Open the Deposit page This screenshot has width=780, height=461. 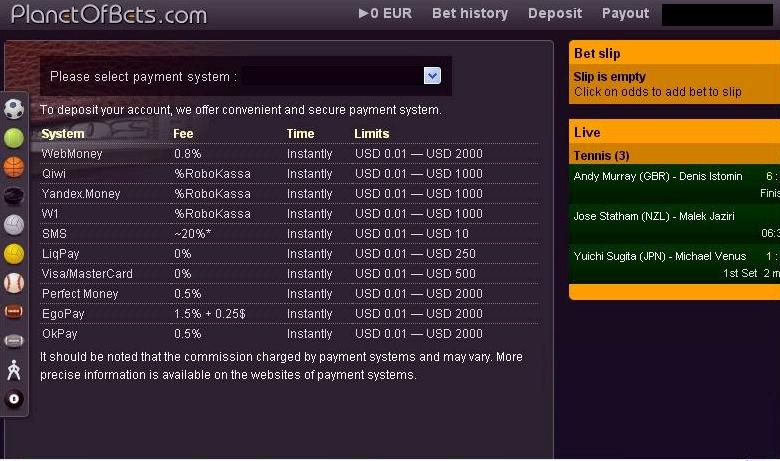coord(555,13)
